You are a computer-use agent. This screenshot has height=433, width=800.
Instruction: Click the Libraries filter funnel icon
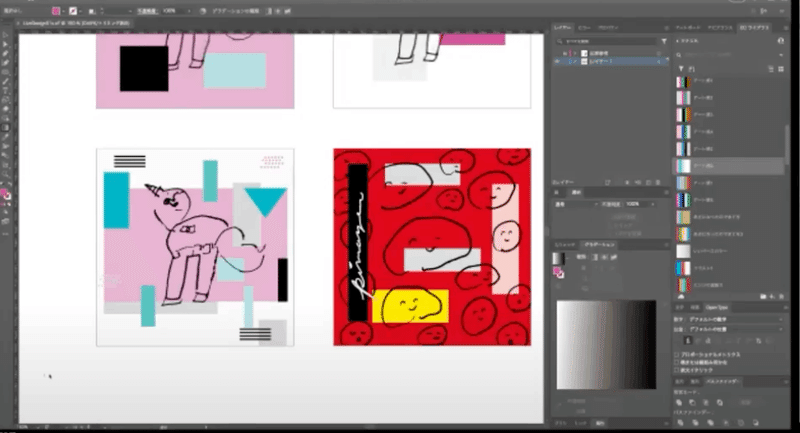click(x=681, y=68)
